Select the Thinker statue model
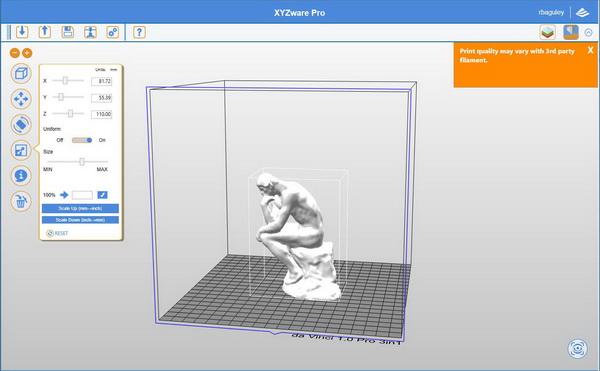The height and width of the screenshot is (371, 600). tap(299, 236)
